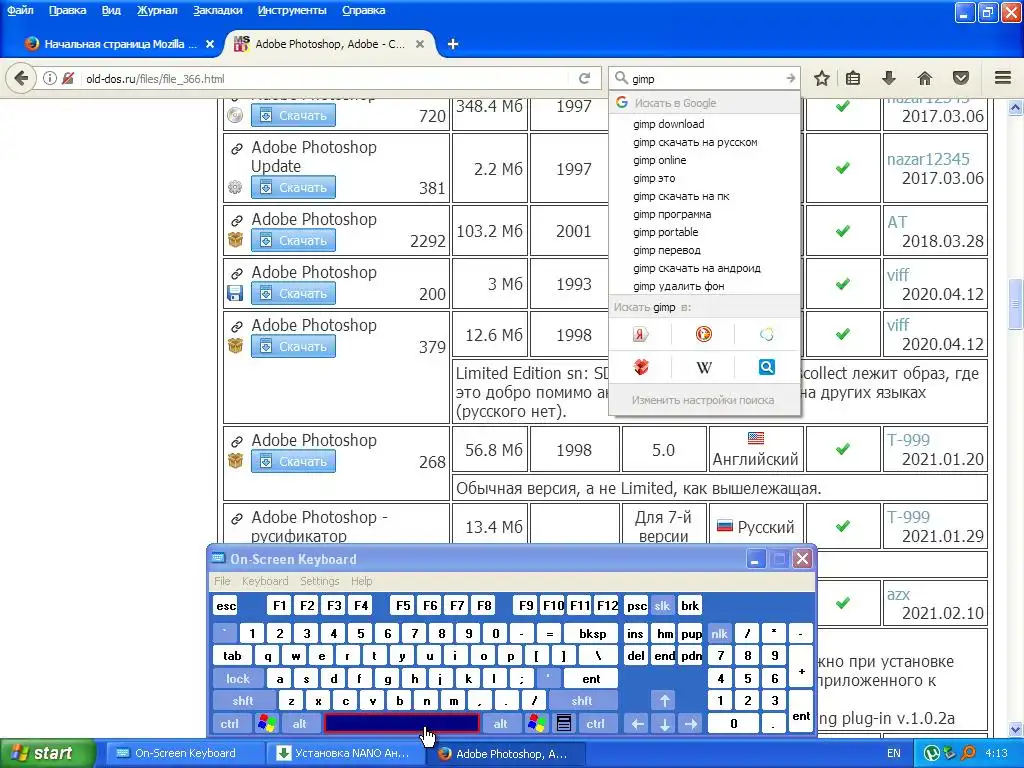Screen dimensions: 1024x768
Task: Click the search box containing gimp
Action: pos(705,78)
